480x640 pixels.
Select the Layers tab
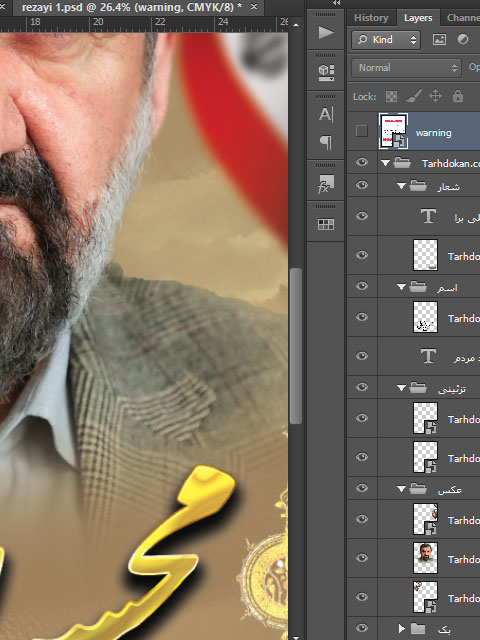(x=418, y=18)
